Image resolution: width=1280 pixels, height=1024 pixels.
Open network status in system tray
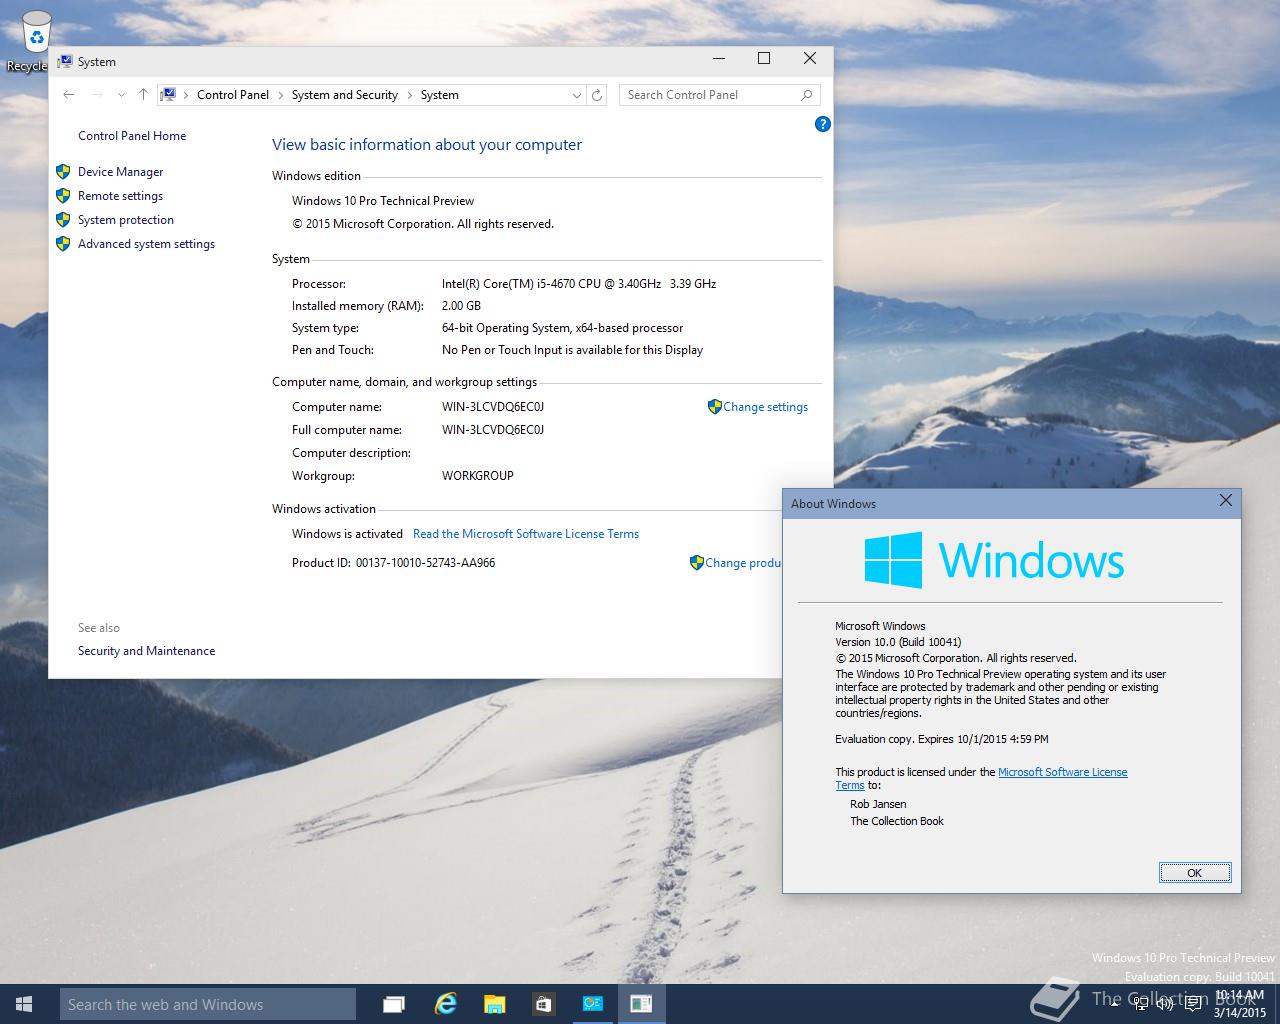tap(1141, 1004)
